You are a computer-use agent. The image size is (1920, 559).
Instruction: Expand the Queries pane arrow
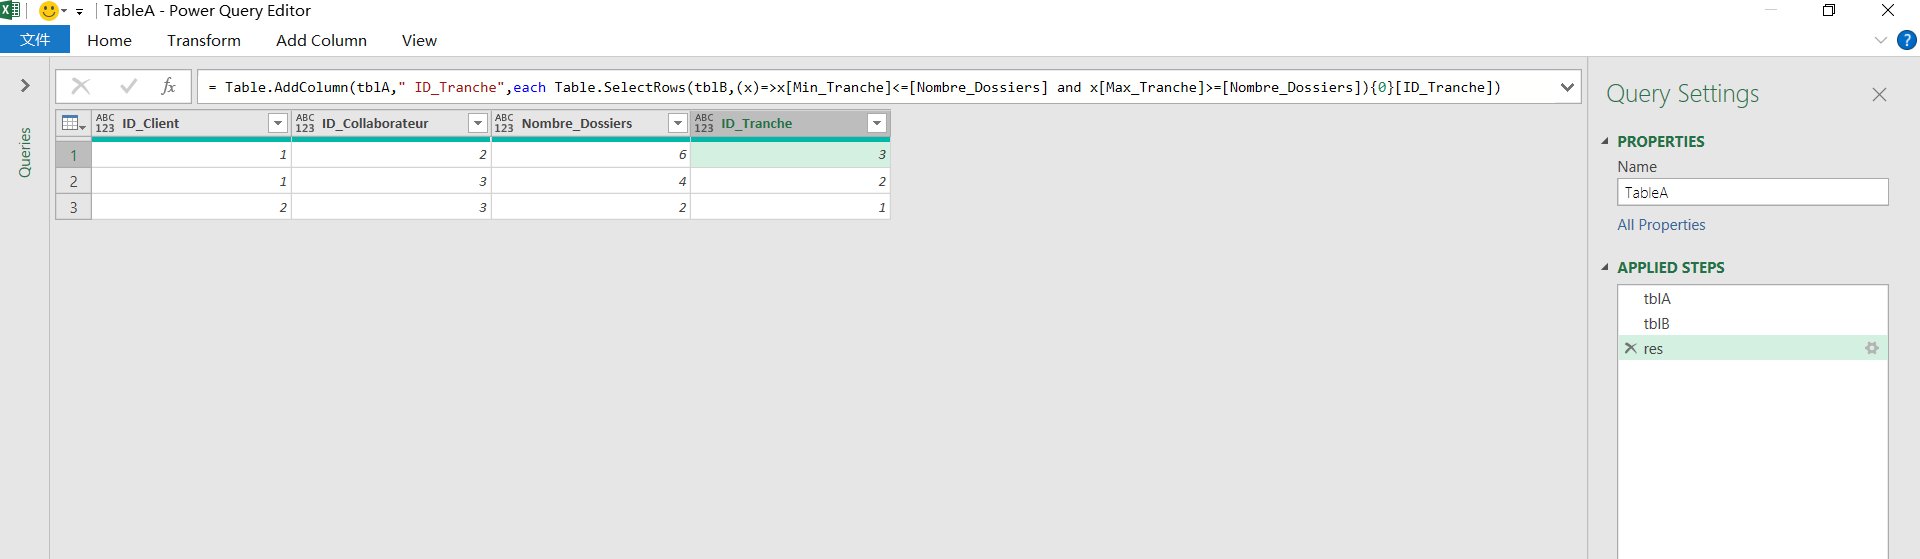coord(25,86)
